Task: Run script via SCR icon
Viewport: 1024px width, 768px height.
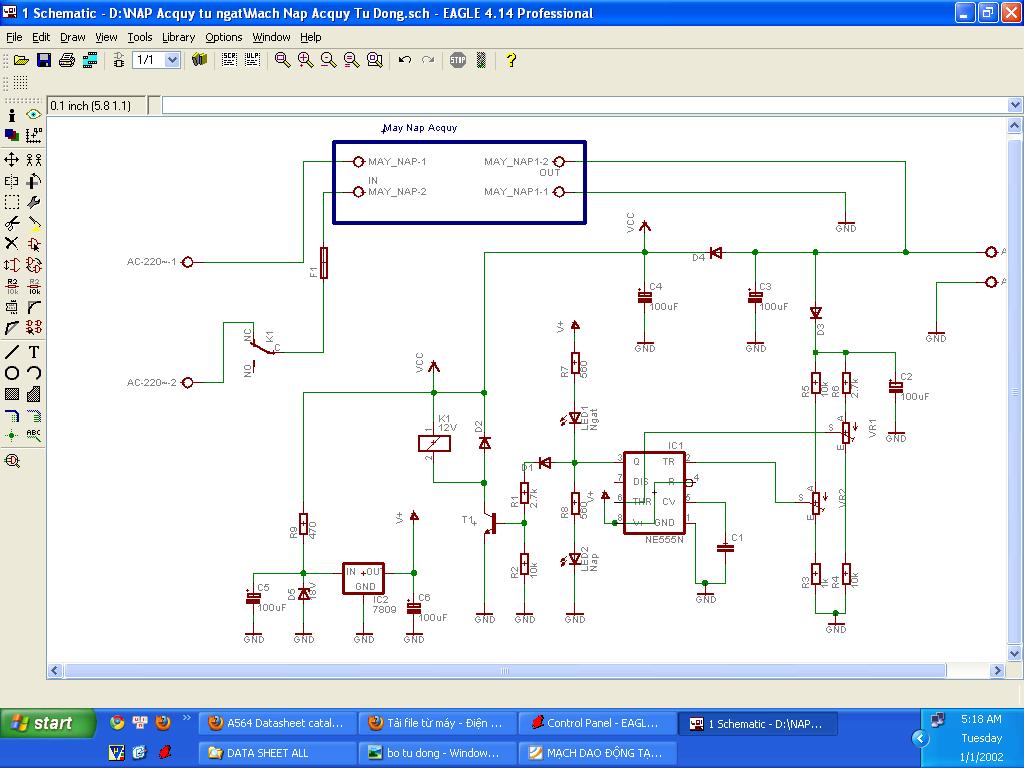Action: point(229,60)
